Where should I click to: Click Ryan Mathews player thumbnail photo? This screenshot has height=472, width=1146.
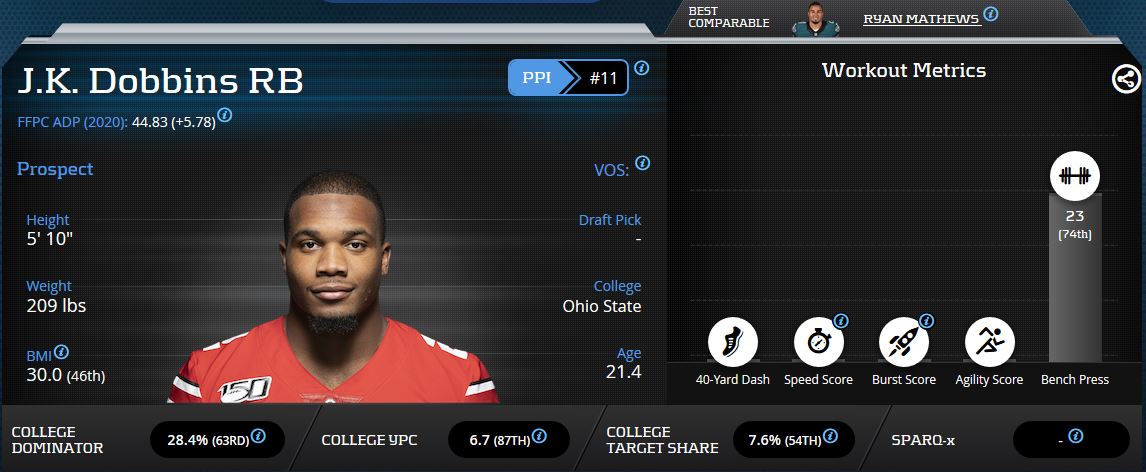(x=815, y=19)
